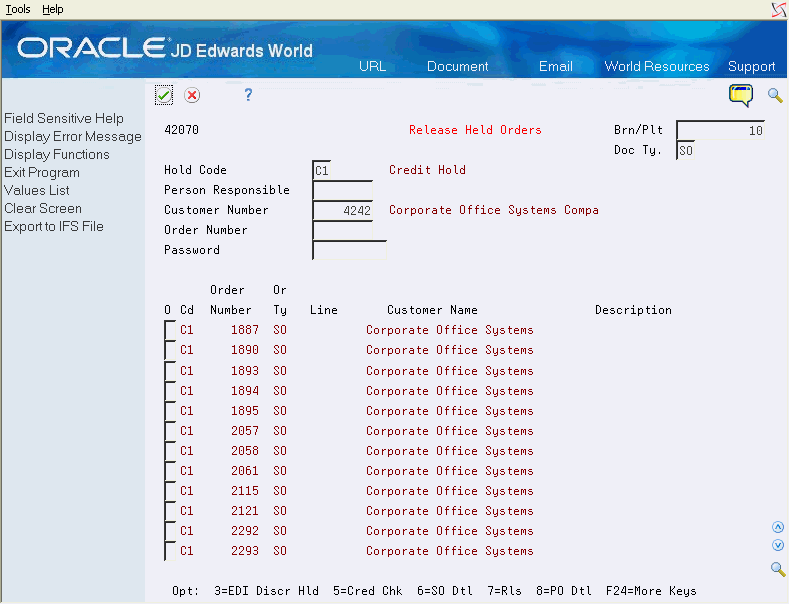Focus the Customer Number field
The height and width of the screenshot is (604, 789).
point(343,210)
